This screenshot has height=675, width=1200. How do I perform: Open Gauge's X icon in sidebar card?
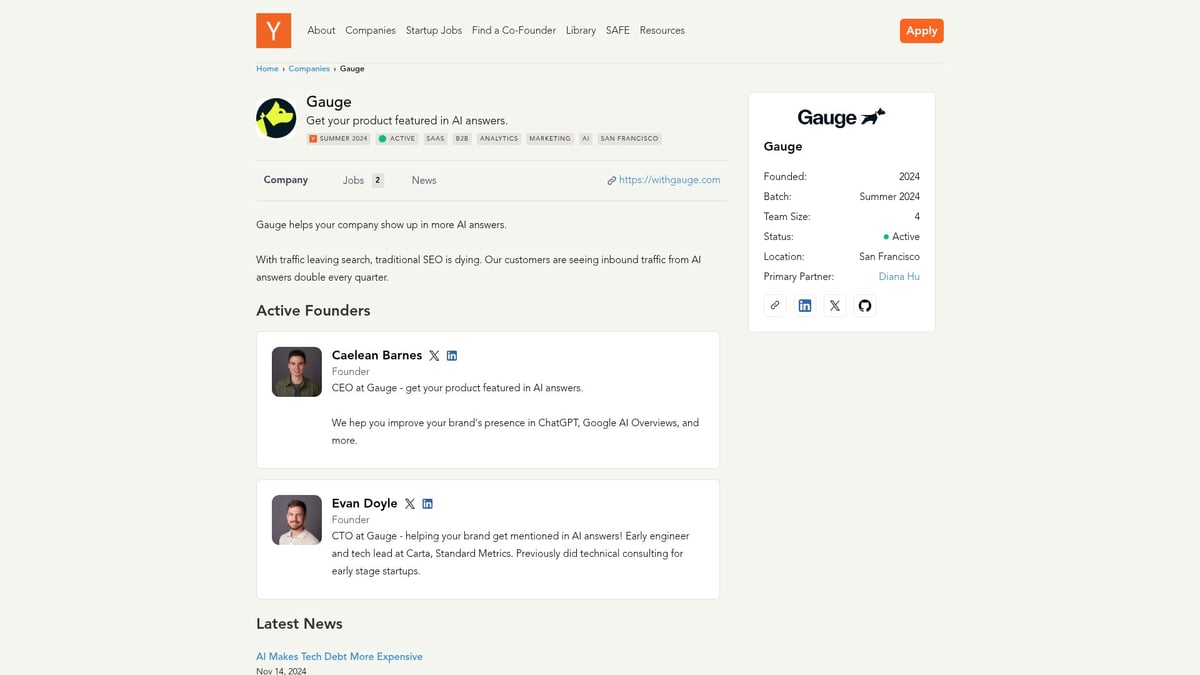tap(835, 306)
